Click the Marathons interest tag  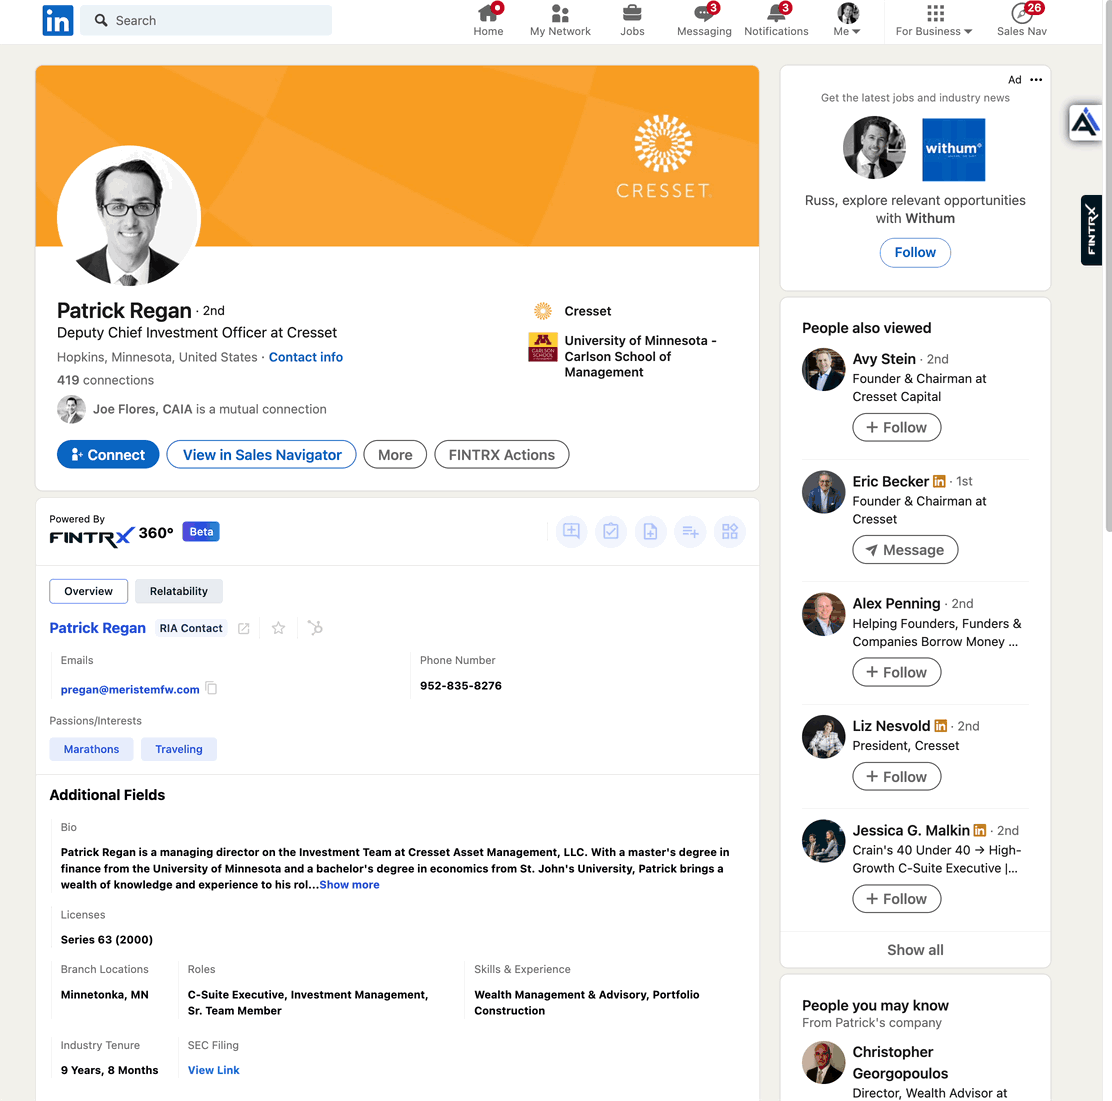[91, 749]
